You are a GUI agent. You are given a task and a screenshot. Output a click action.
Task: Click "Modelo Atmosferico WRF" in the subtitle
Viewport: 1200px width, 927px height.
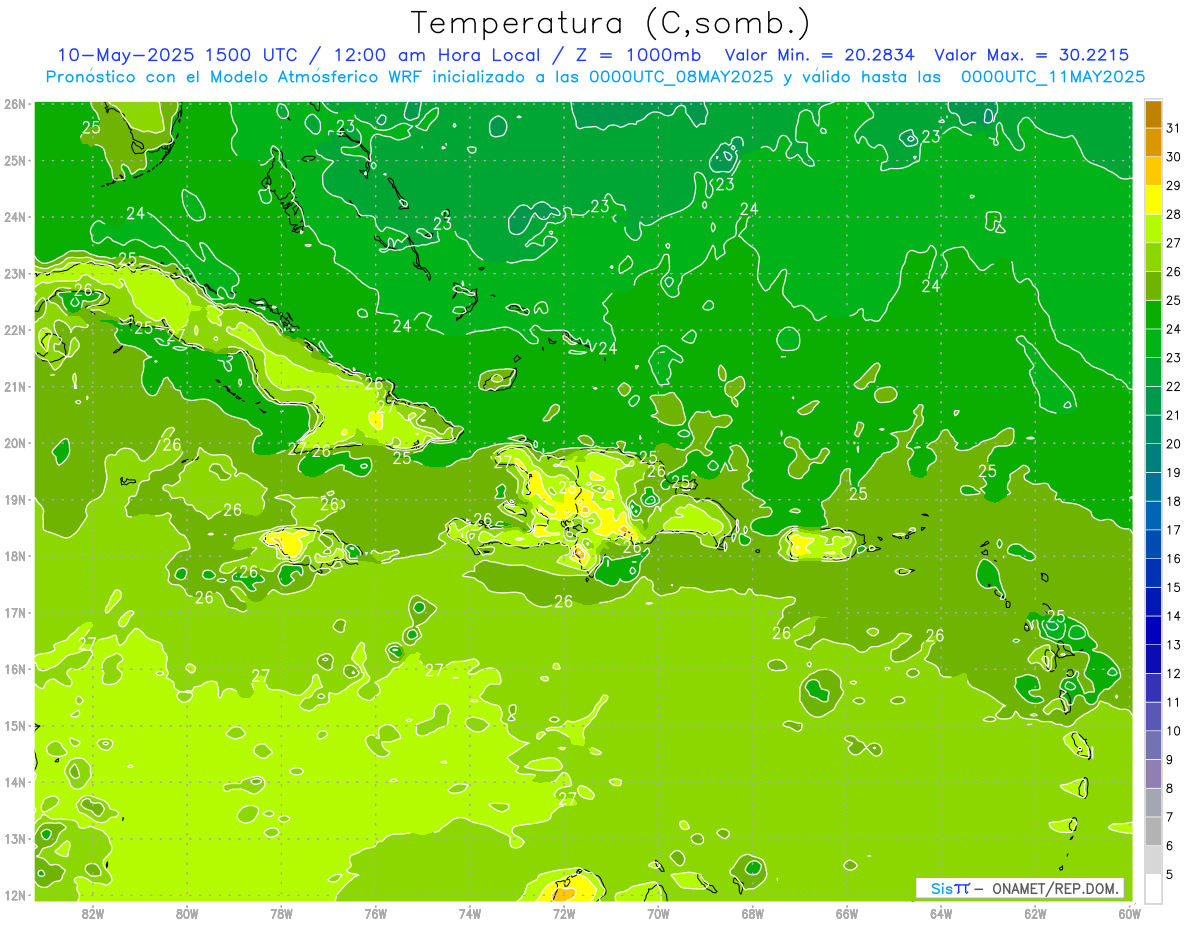click(x=314, y=76)
